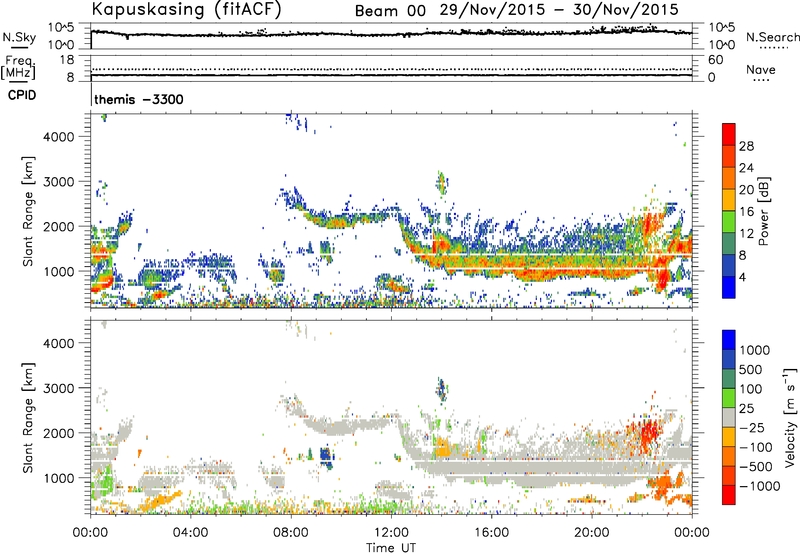
Task: Click the Slant Range label of velocity panel
Action: (x=28, y=418)
